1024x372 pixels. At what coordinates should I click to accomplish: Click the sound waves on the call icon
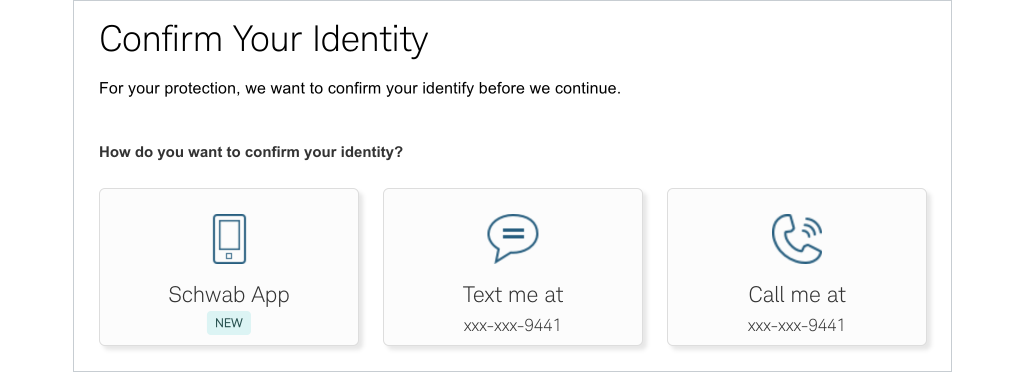tap(810, 227)
